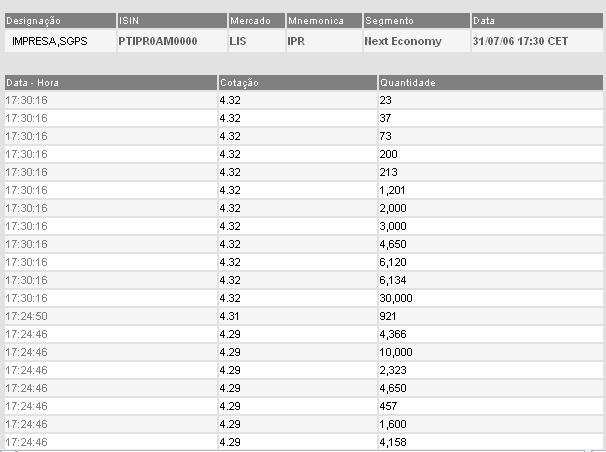
Task: Select the 30,000 quantity cell
Action: click(x=397, y=298)
